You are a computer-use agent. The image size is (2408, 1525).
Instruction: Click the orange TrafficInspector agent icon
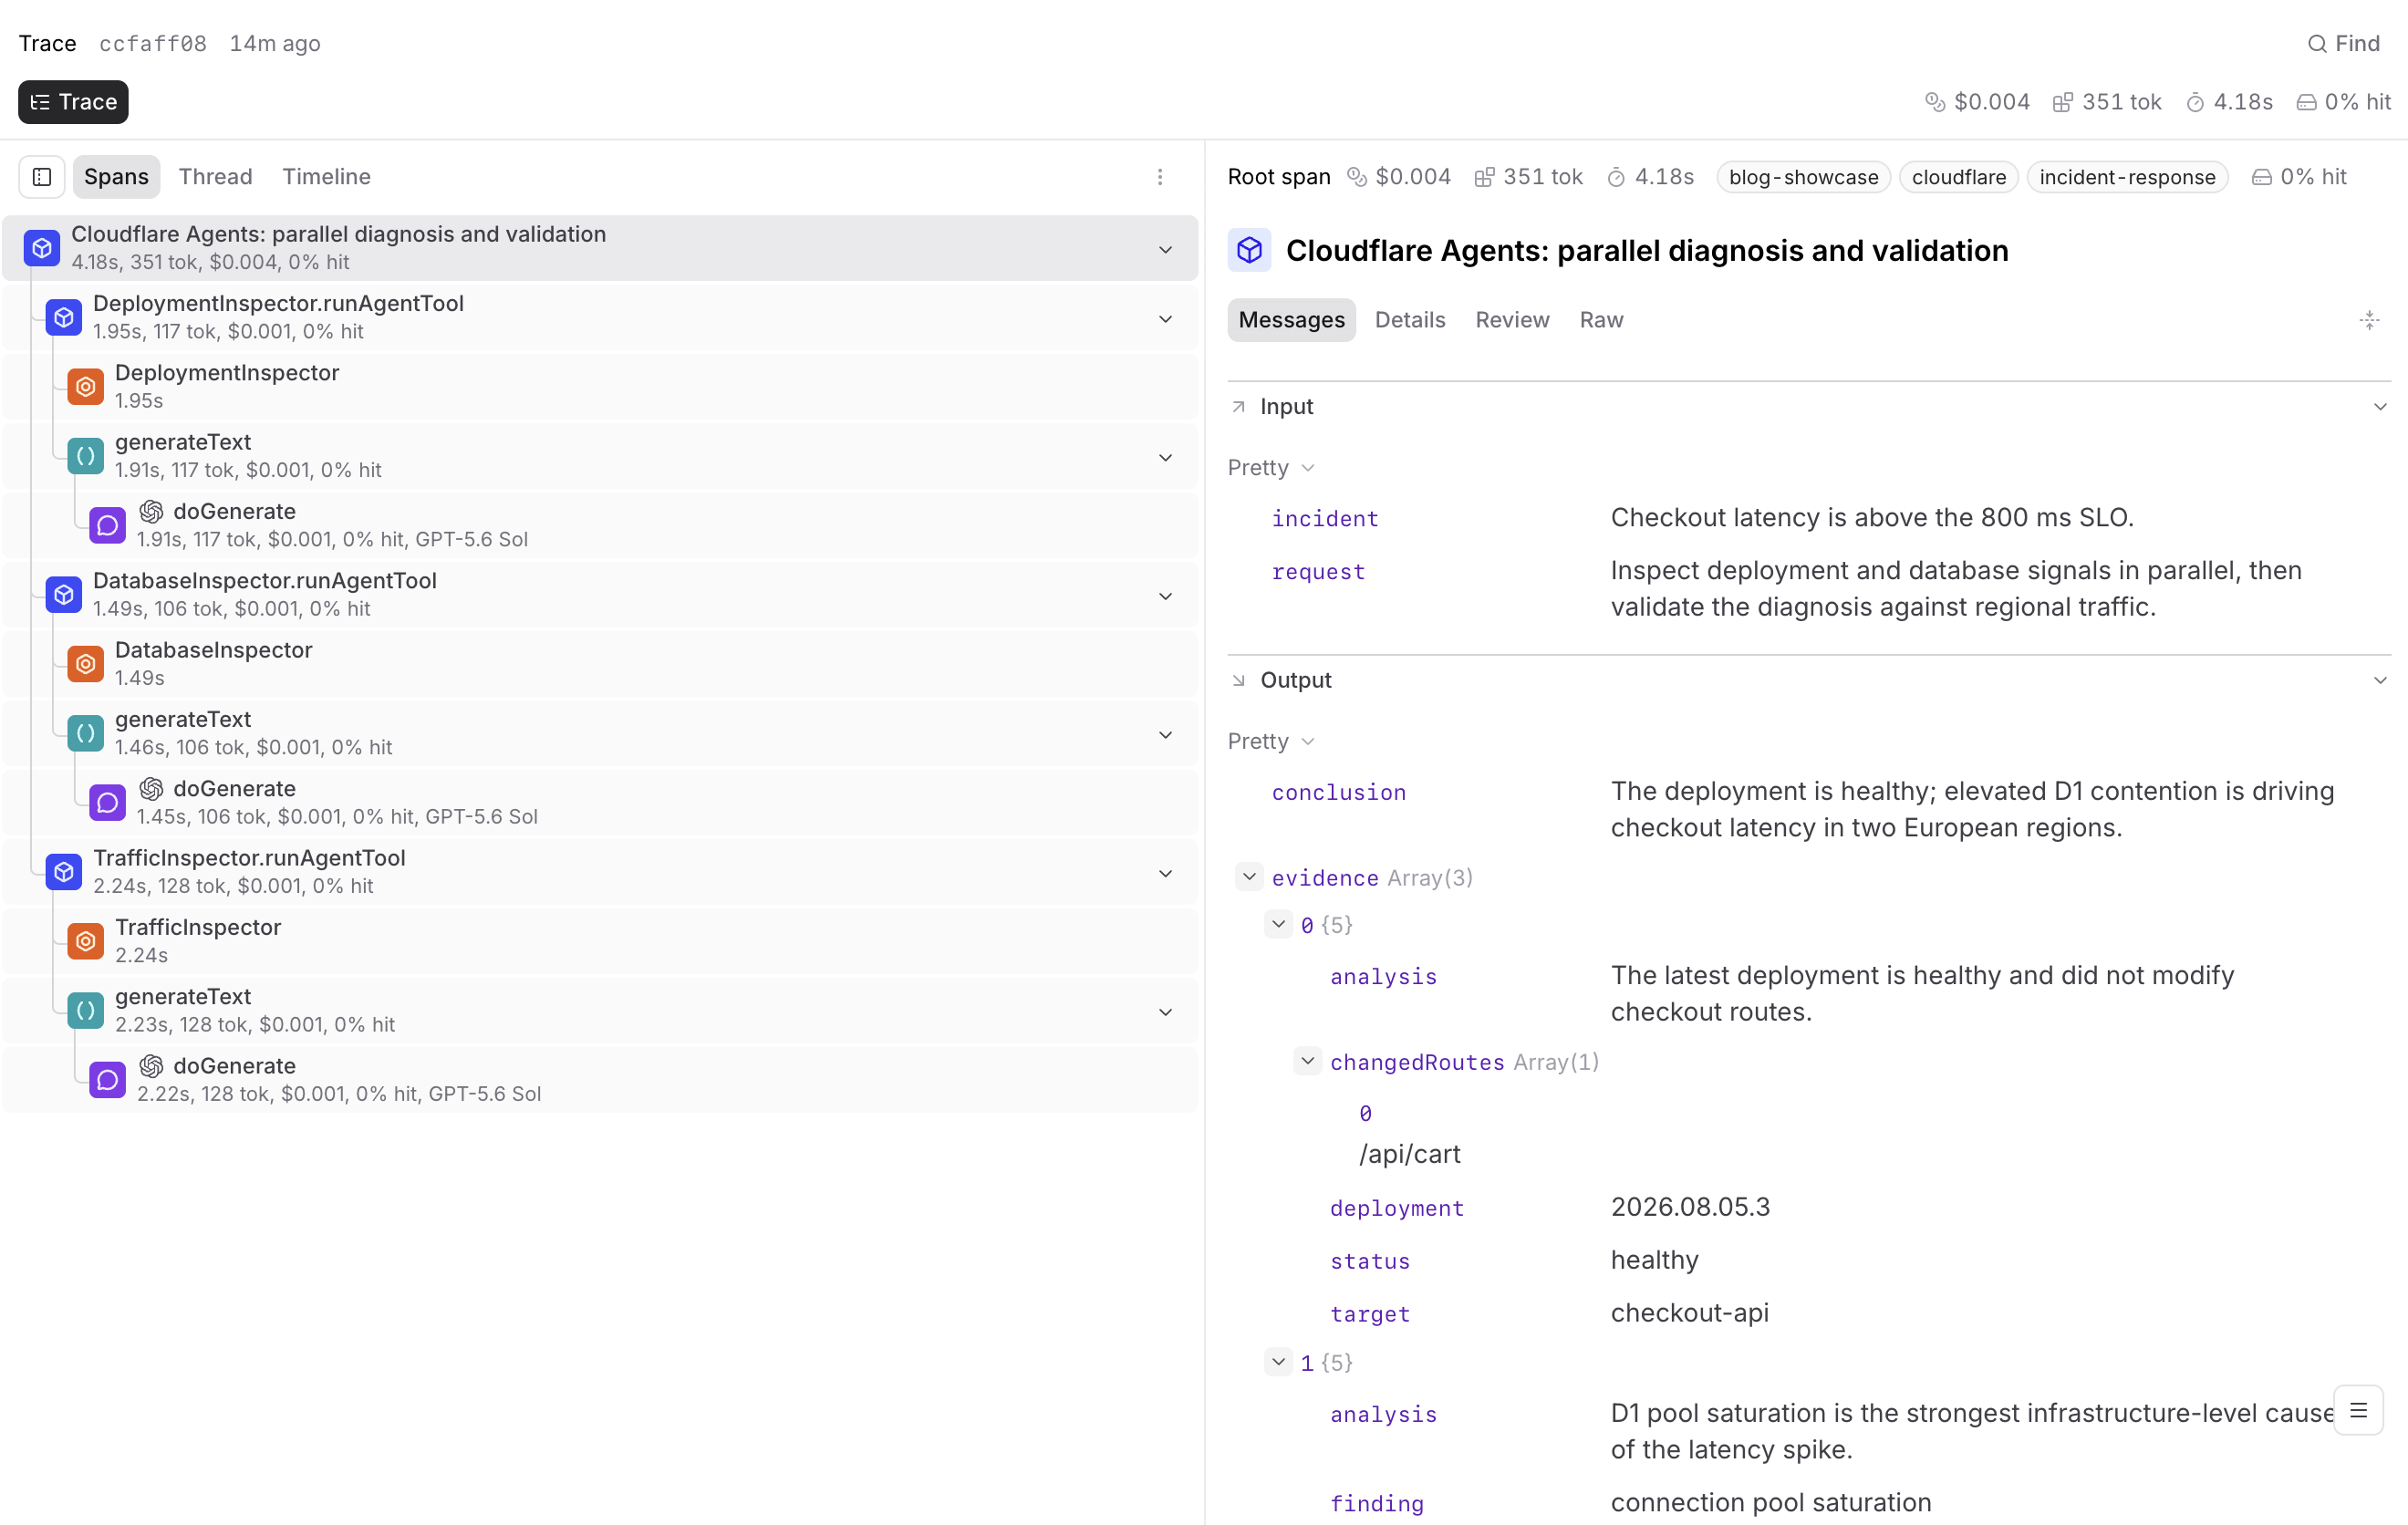pyautogui.click(x=86, y=941)
